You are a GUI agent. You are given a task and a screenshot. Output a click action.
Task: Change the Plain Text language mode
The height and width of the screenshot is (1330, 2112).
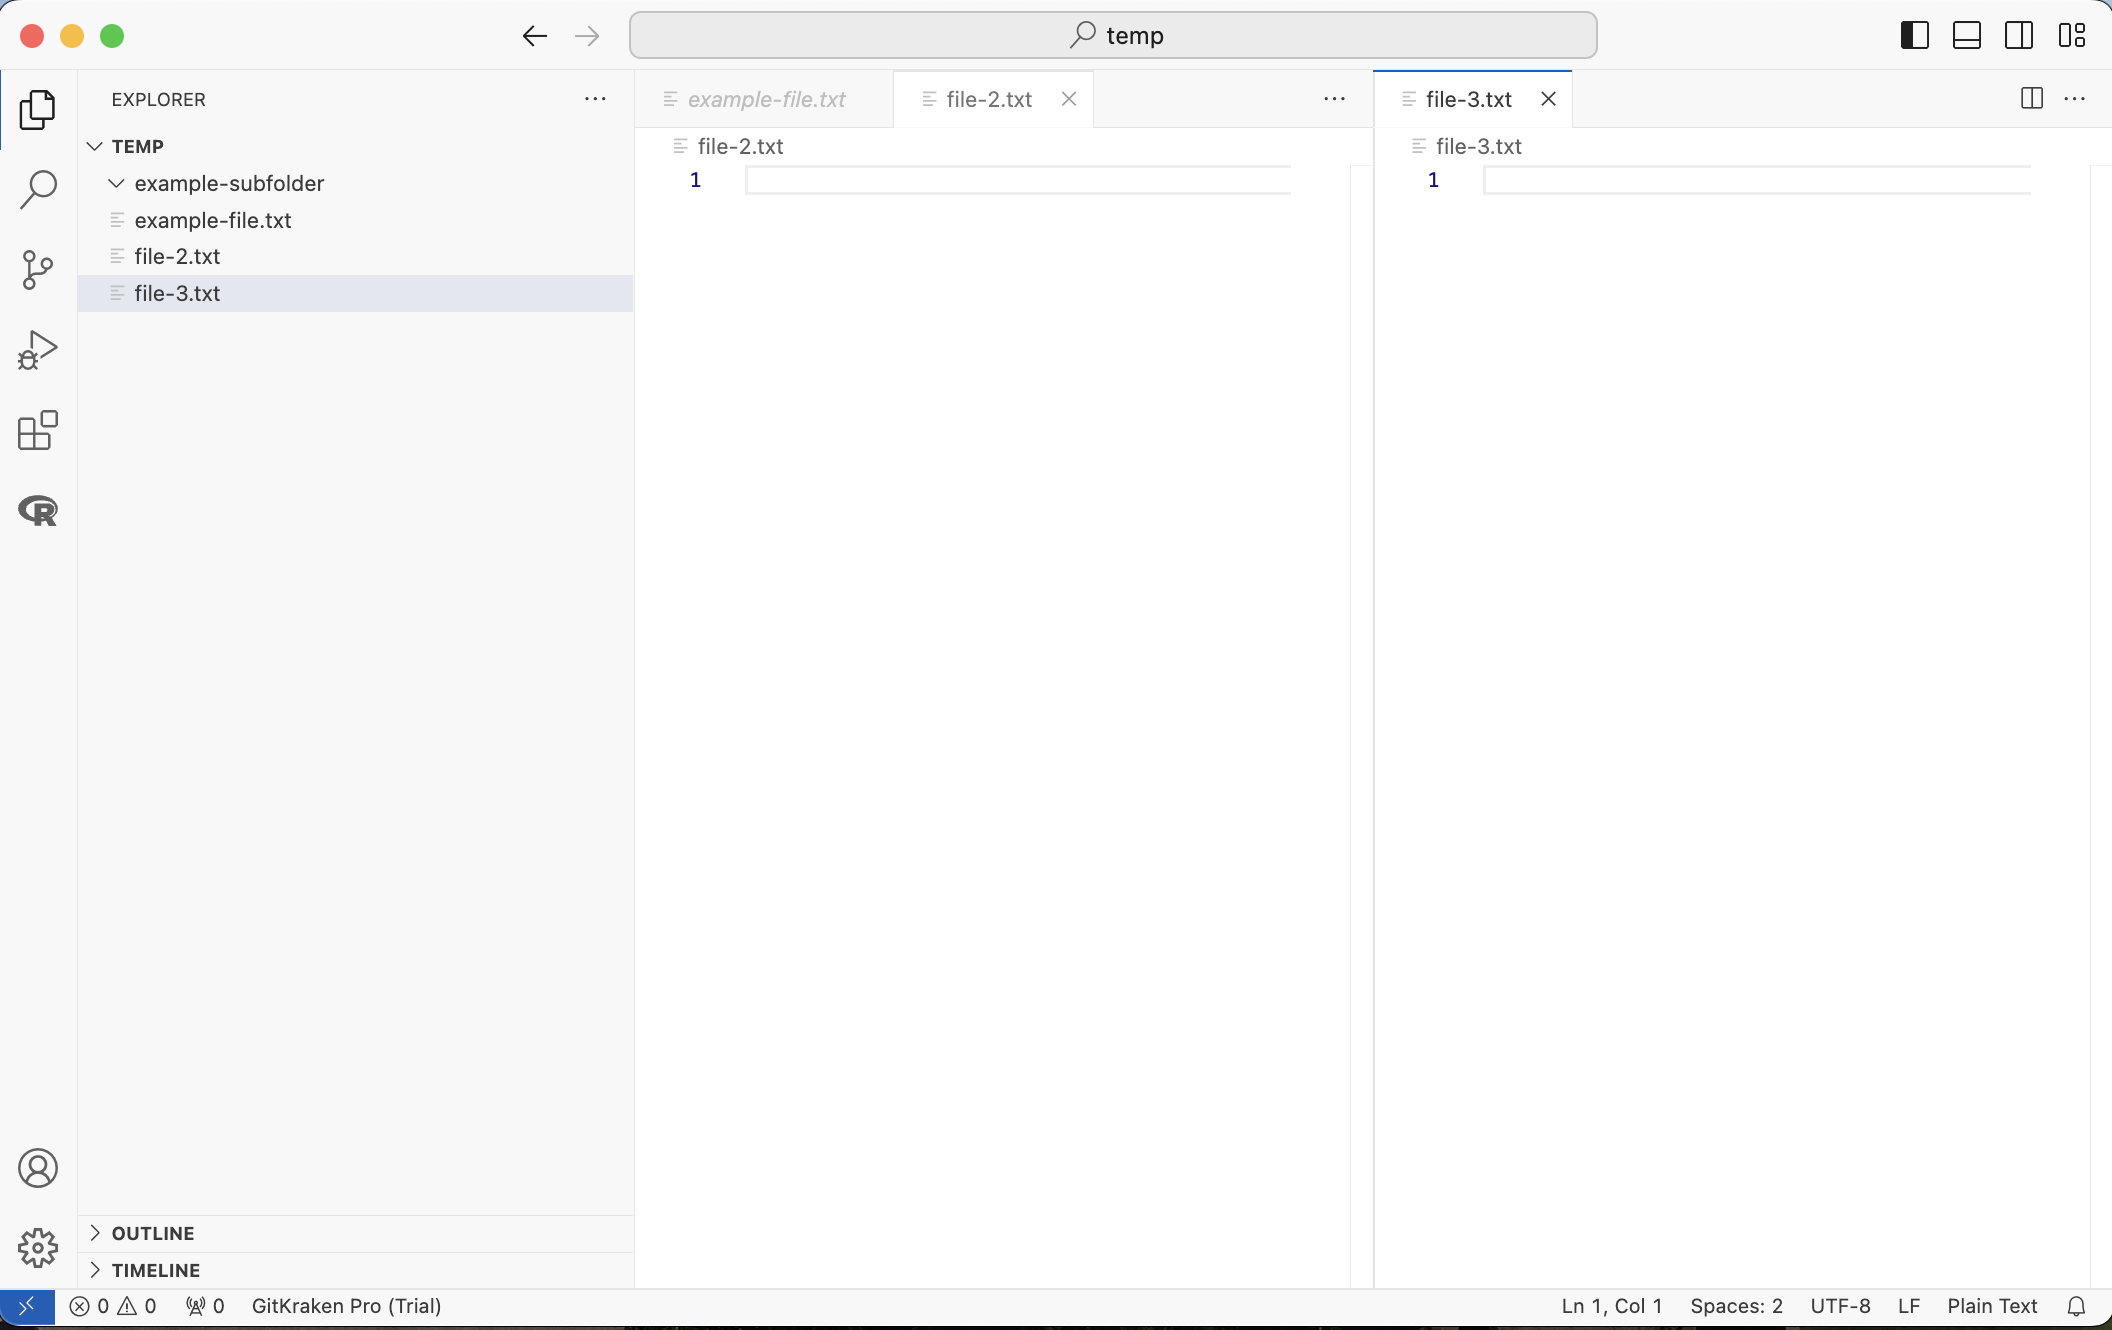click(x=1991, y=1306)
